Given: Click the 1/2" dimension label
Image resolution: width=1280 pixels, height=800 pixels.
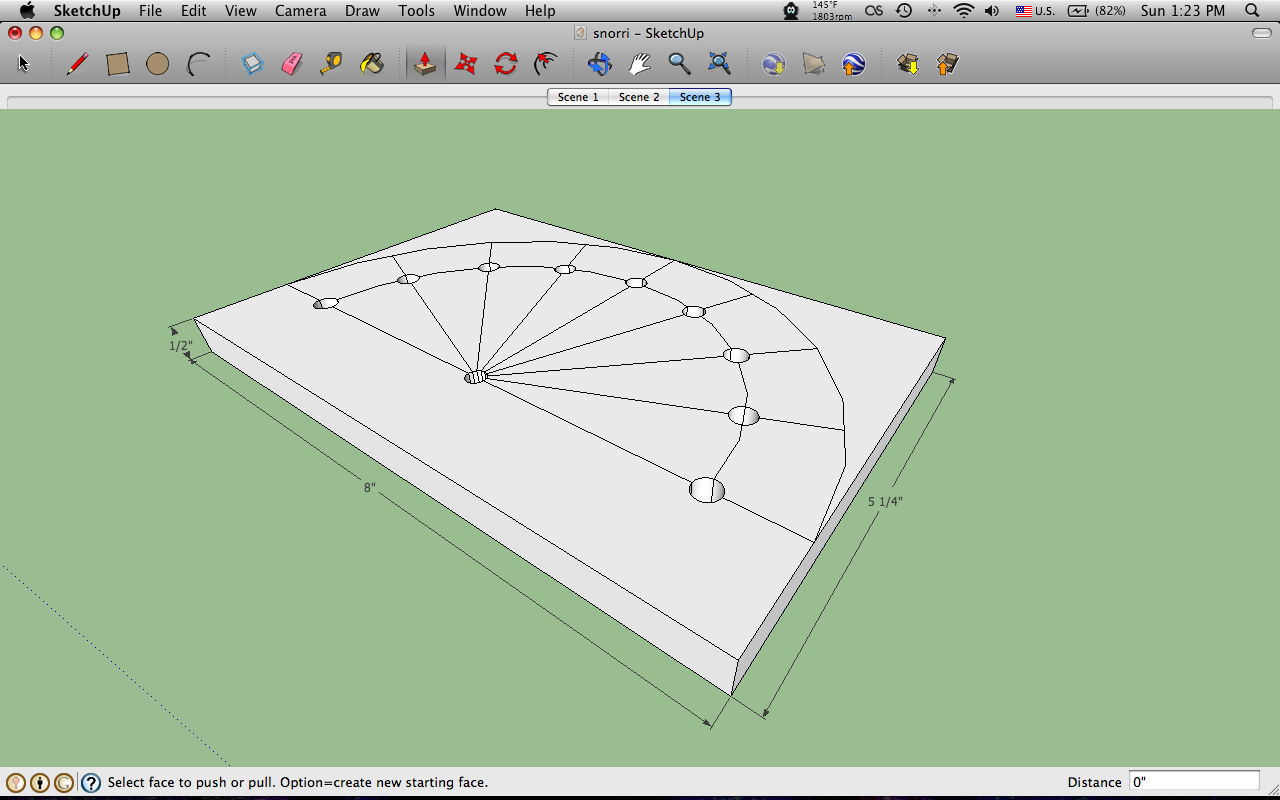Looking at the screenshot, I should click(x=180, y=346).
